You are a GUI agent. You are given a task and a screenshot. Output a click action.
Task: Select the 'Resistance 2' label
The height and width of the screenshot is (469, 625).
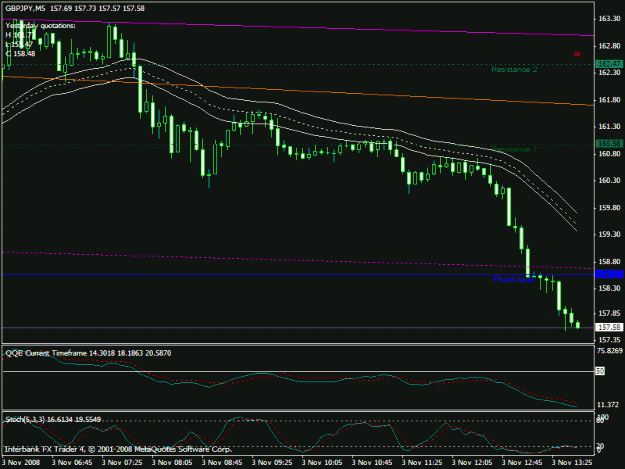(514, 70)
